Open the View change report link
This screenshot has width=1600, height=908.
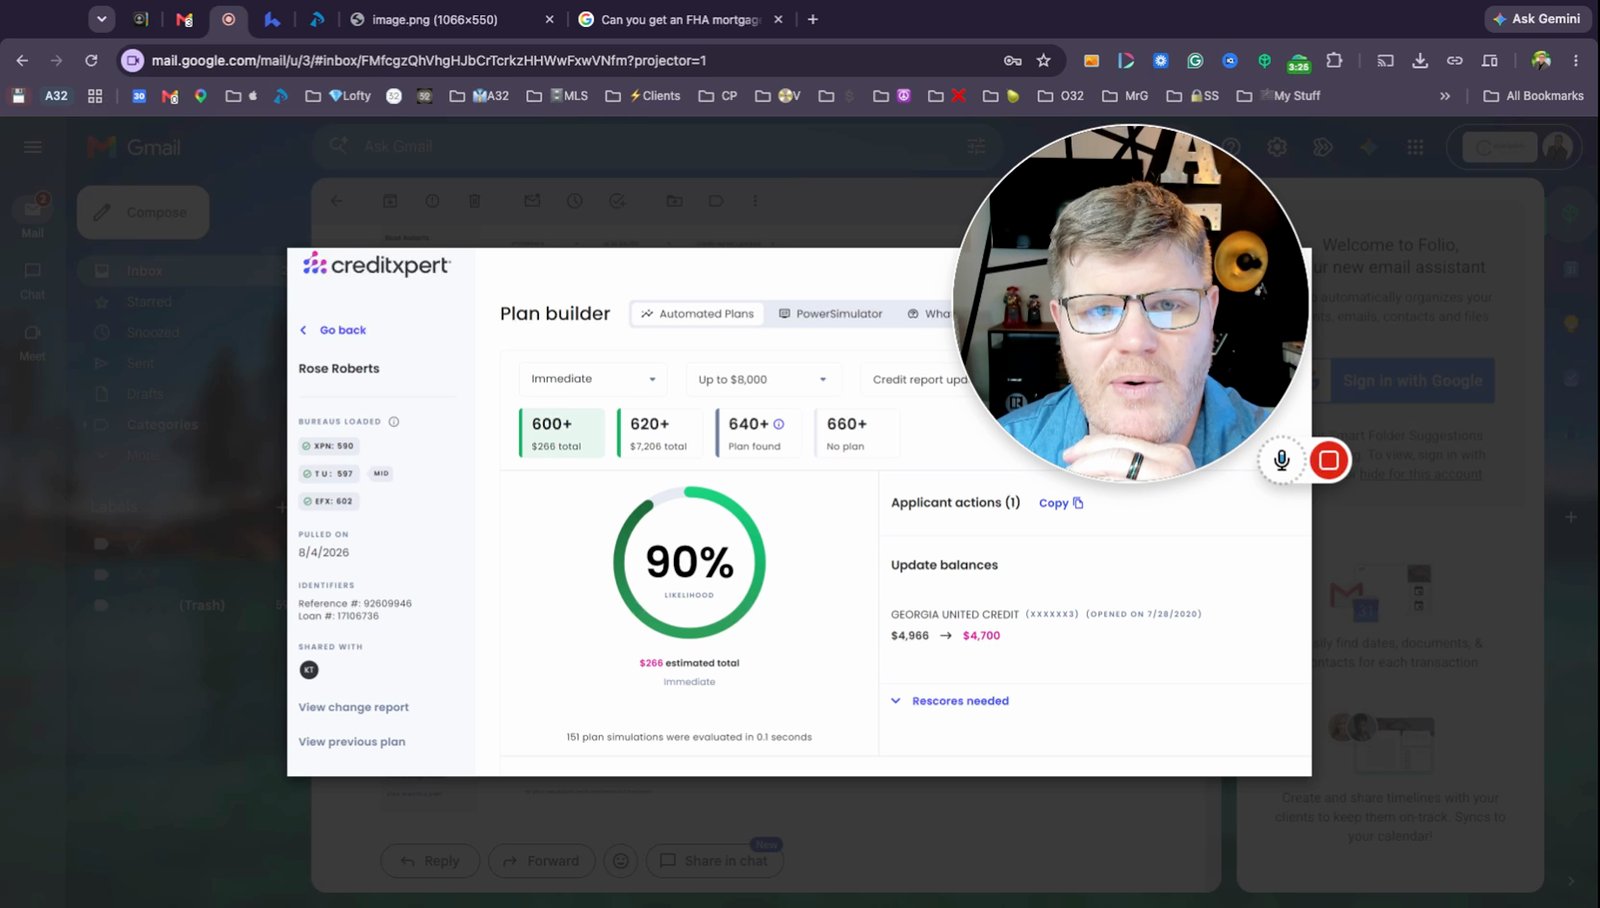click(x=353, y=707)
